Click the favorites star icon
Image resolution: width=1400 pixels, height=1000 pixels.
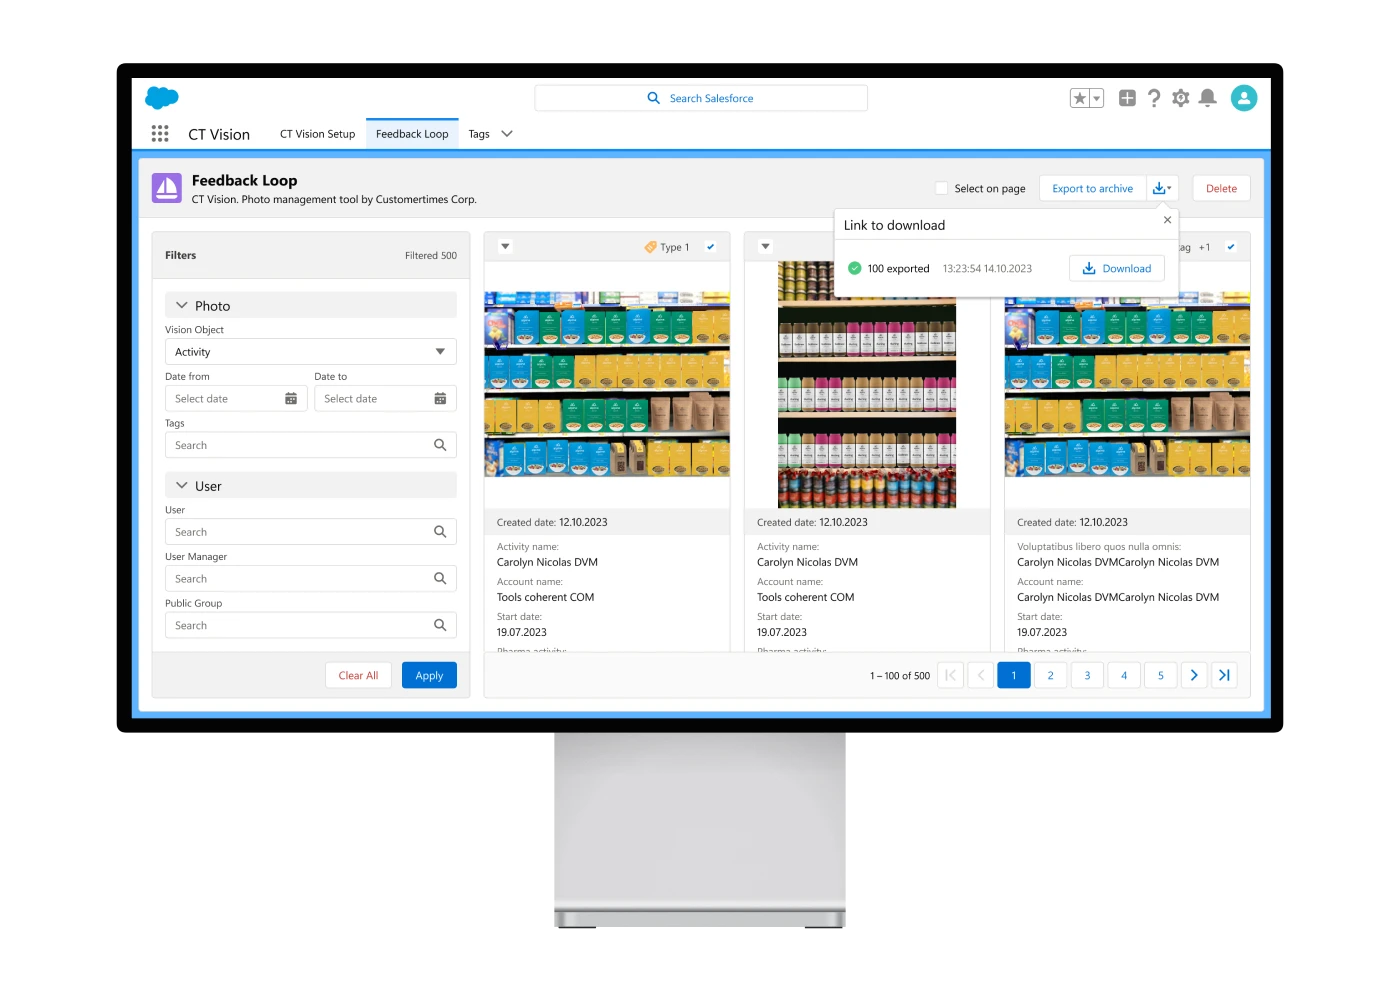[x=1079, y=98]
